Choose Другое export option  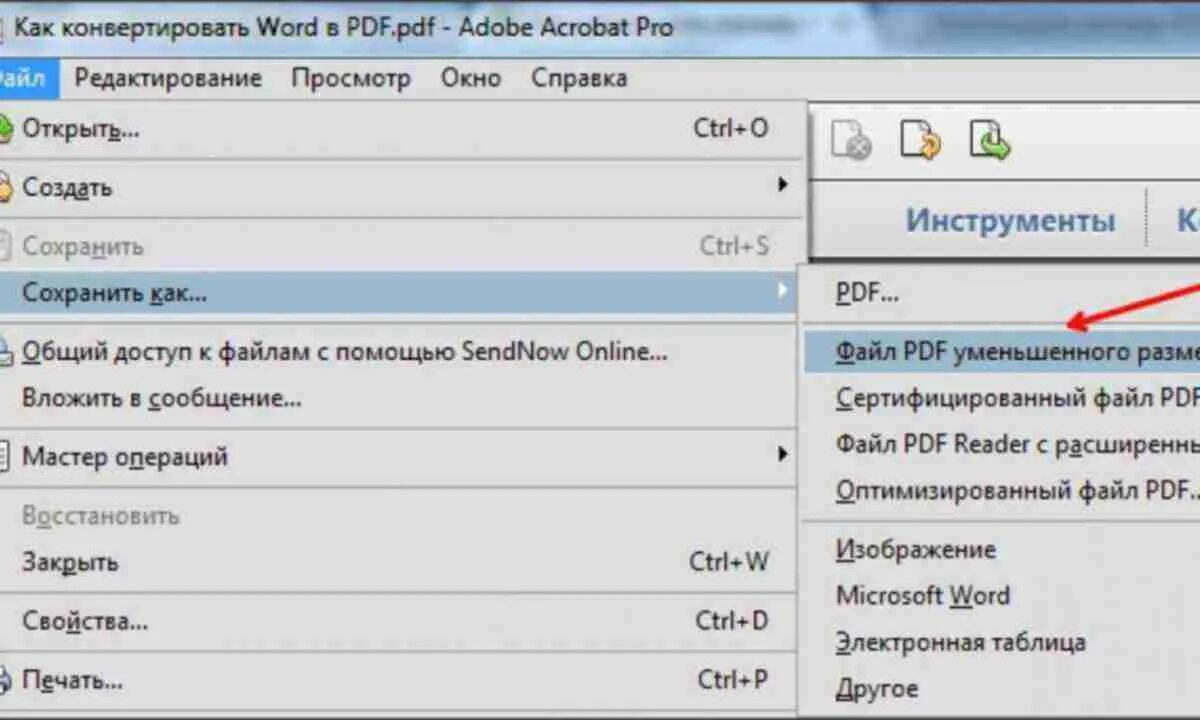tap(1002, 688)
